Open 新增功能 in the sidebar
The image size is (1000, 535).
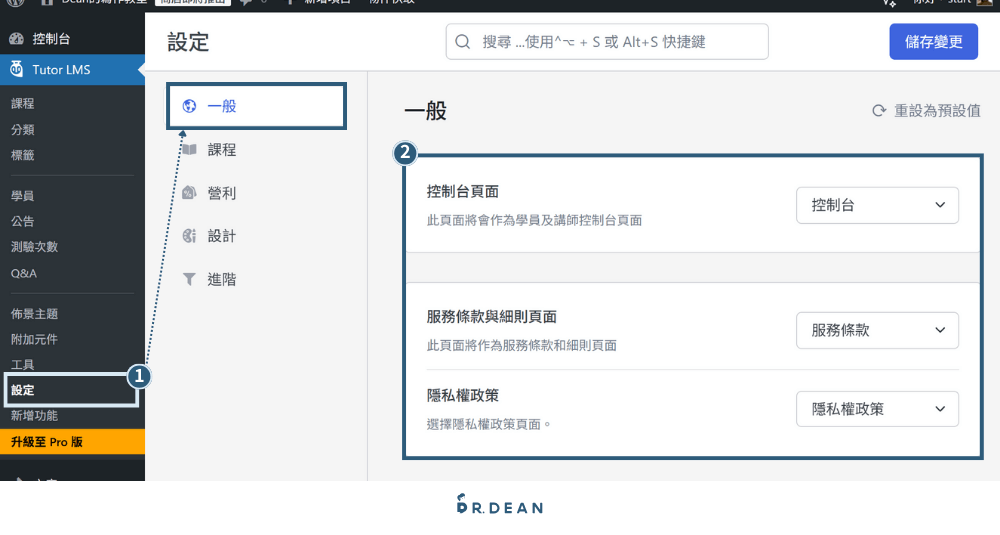tap(34, 416)
